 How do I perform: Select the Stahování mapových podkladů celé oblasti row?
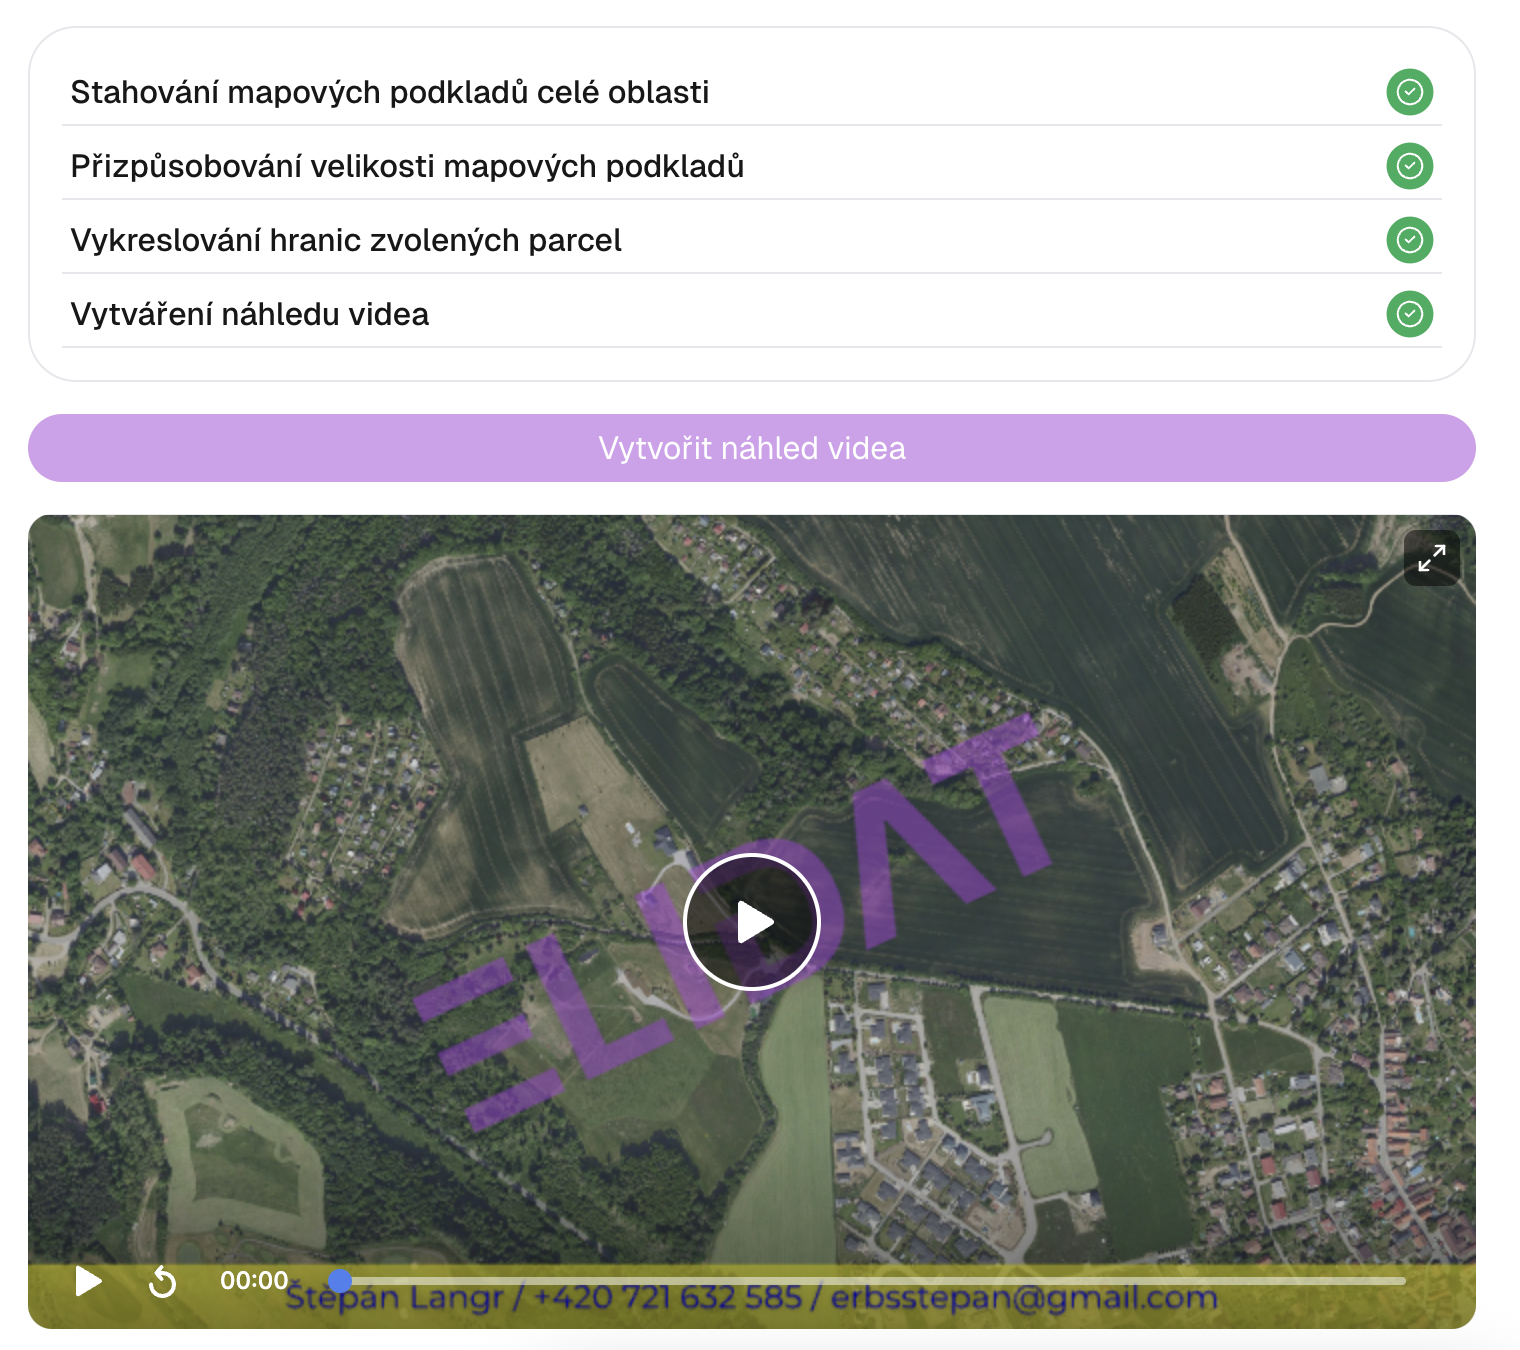coord(390,92)
